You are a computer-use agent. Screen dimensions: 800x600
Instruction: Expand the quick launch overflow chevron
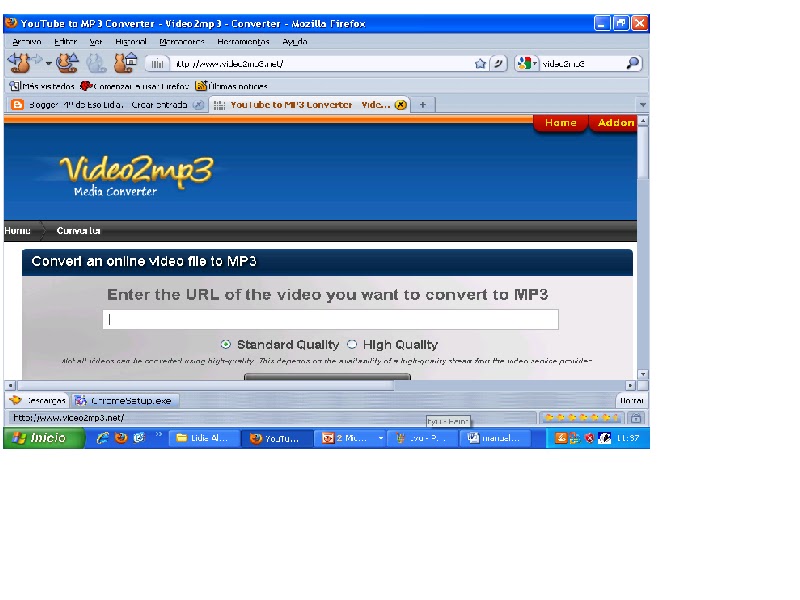point(159,435)
